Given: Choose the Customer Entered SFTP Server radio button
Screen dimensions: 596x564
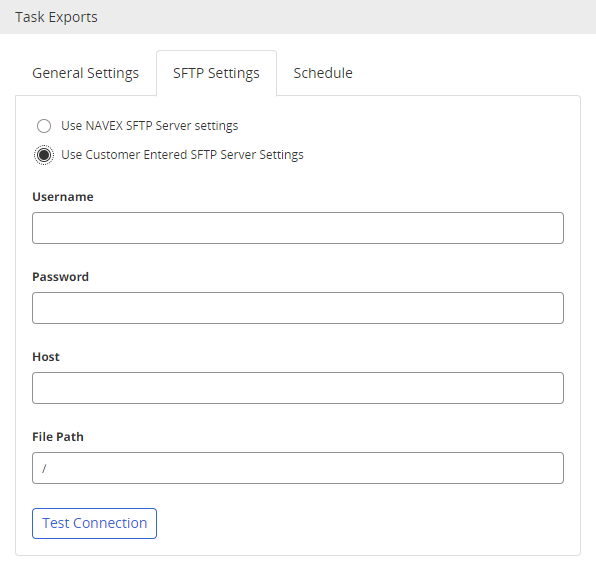Looking at the screenshot, I should [x=44, y=155].
